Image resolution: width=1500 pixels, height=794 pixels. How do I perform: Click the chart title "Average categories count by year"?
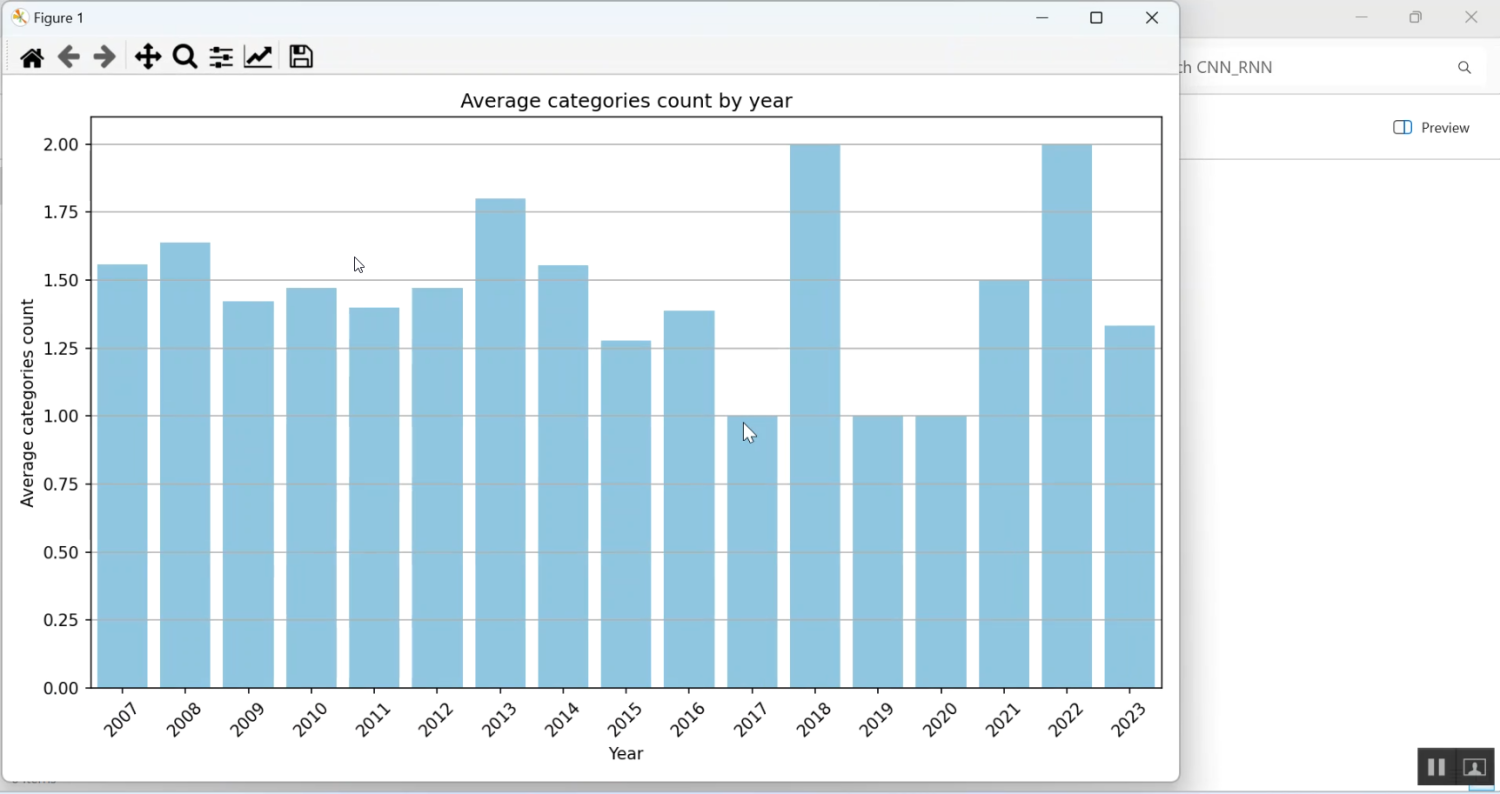pos(626,101)
